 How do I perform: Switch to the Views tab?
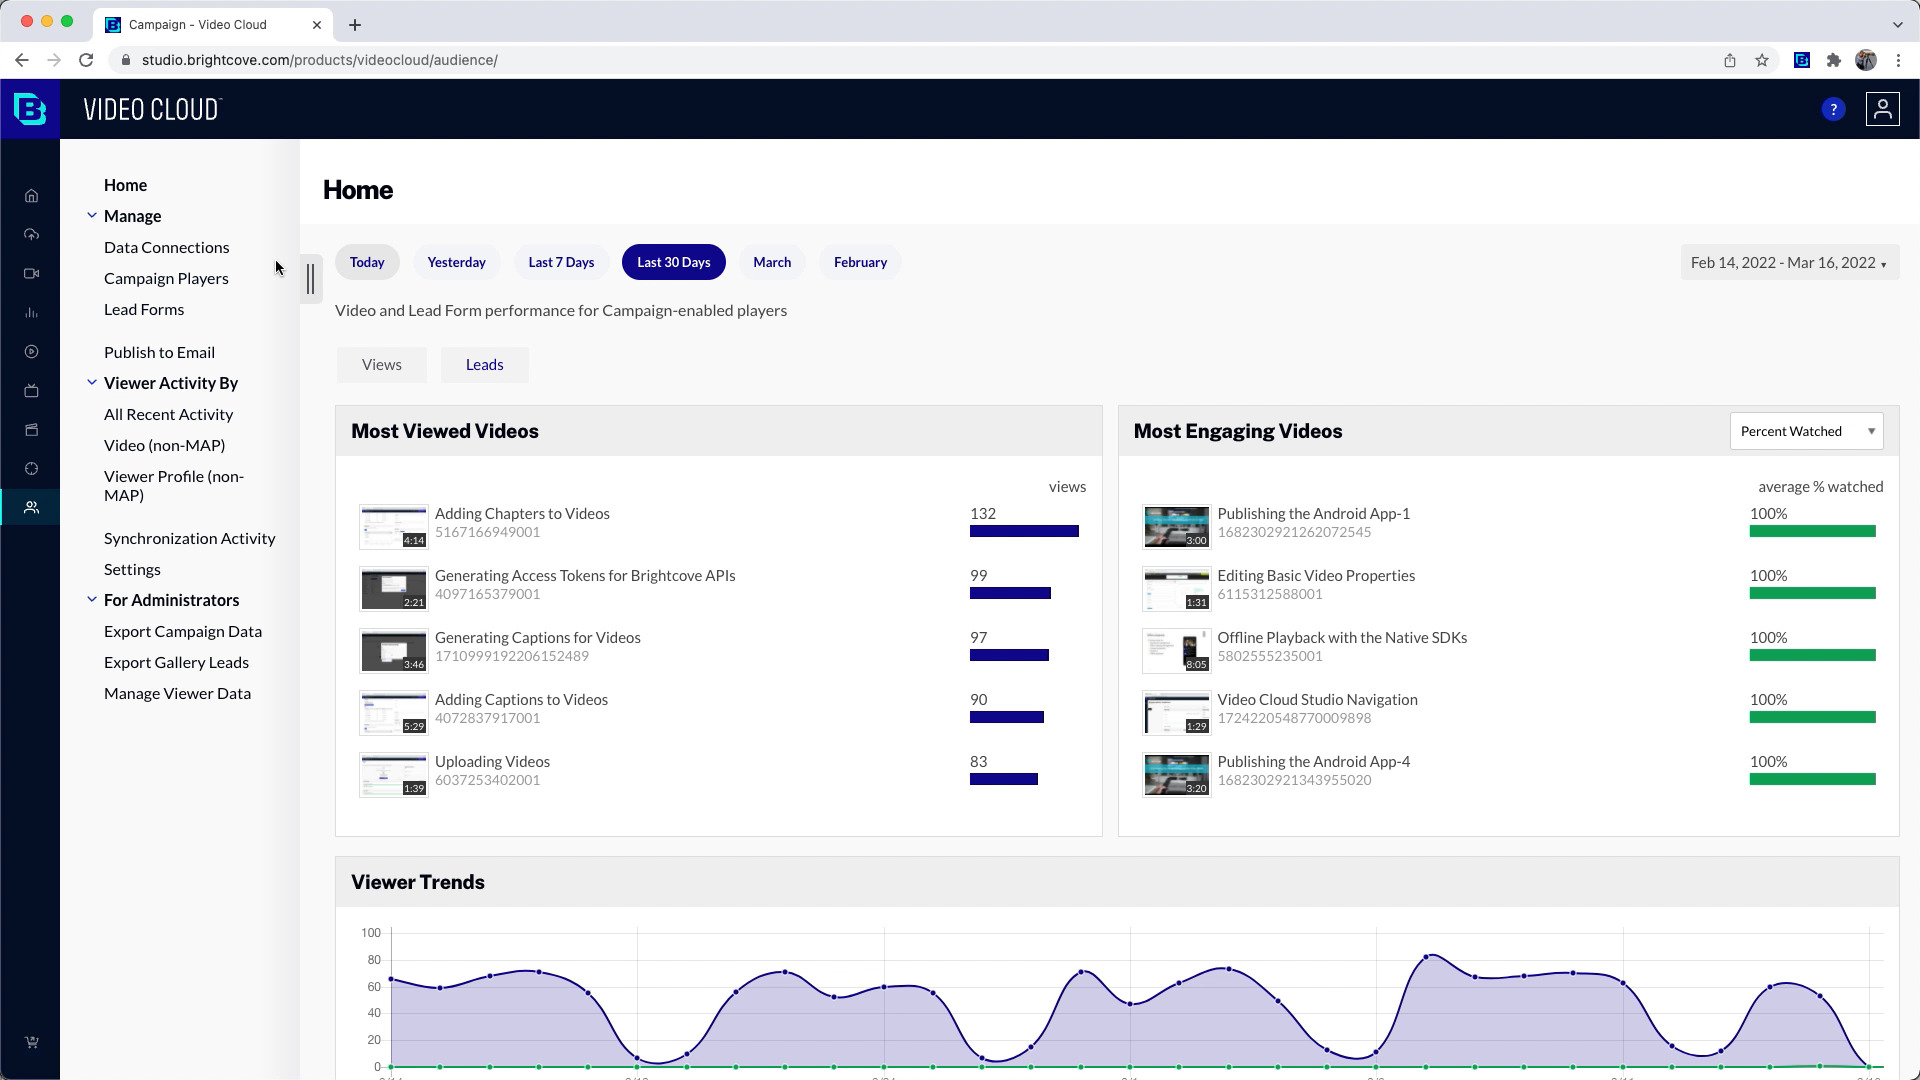point(382,364)
